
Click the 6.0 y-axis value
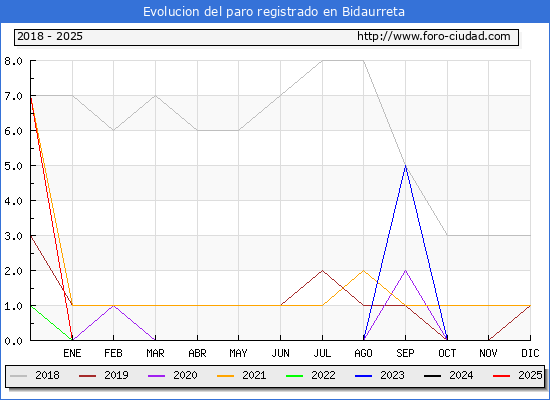point(13,131)
